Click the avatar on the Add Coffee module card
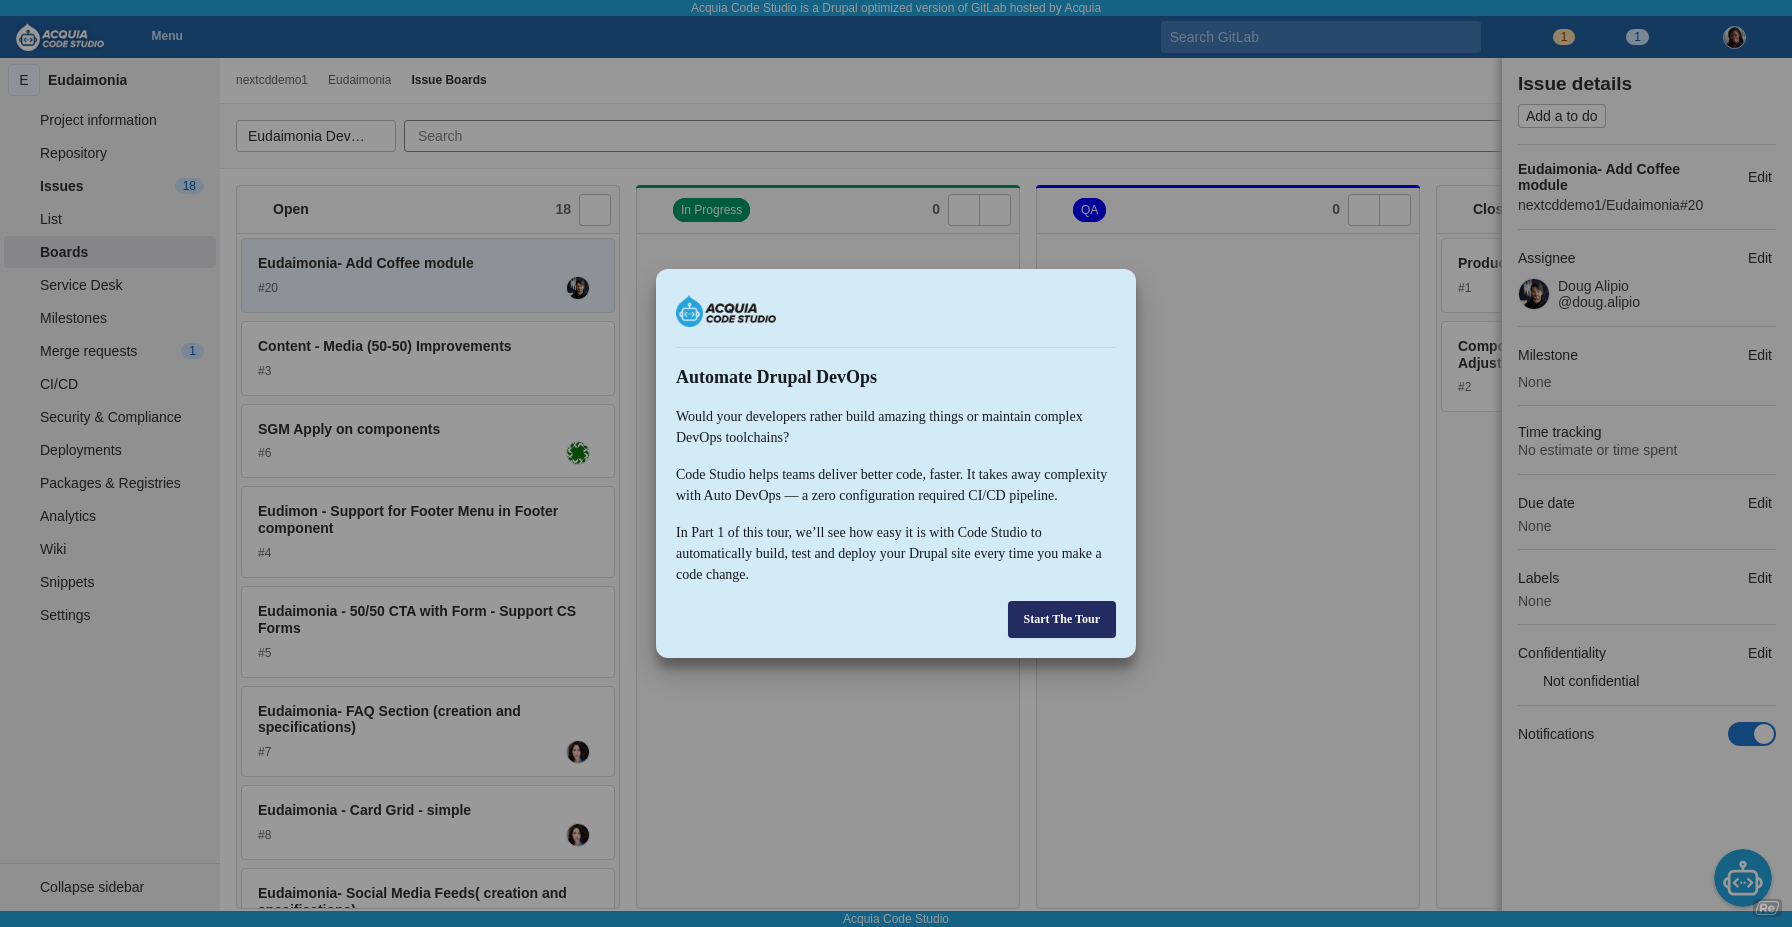 tap(578, 288)
